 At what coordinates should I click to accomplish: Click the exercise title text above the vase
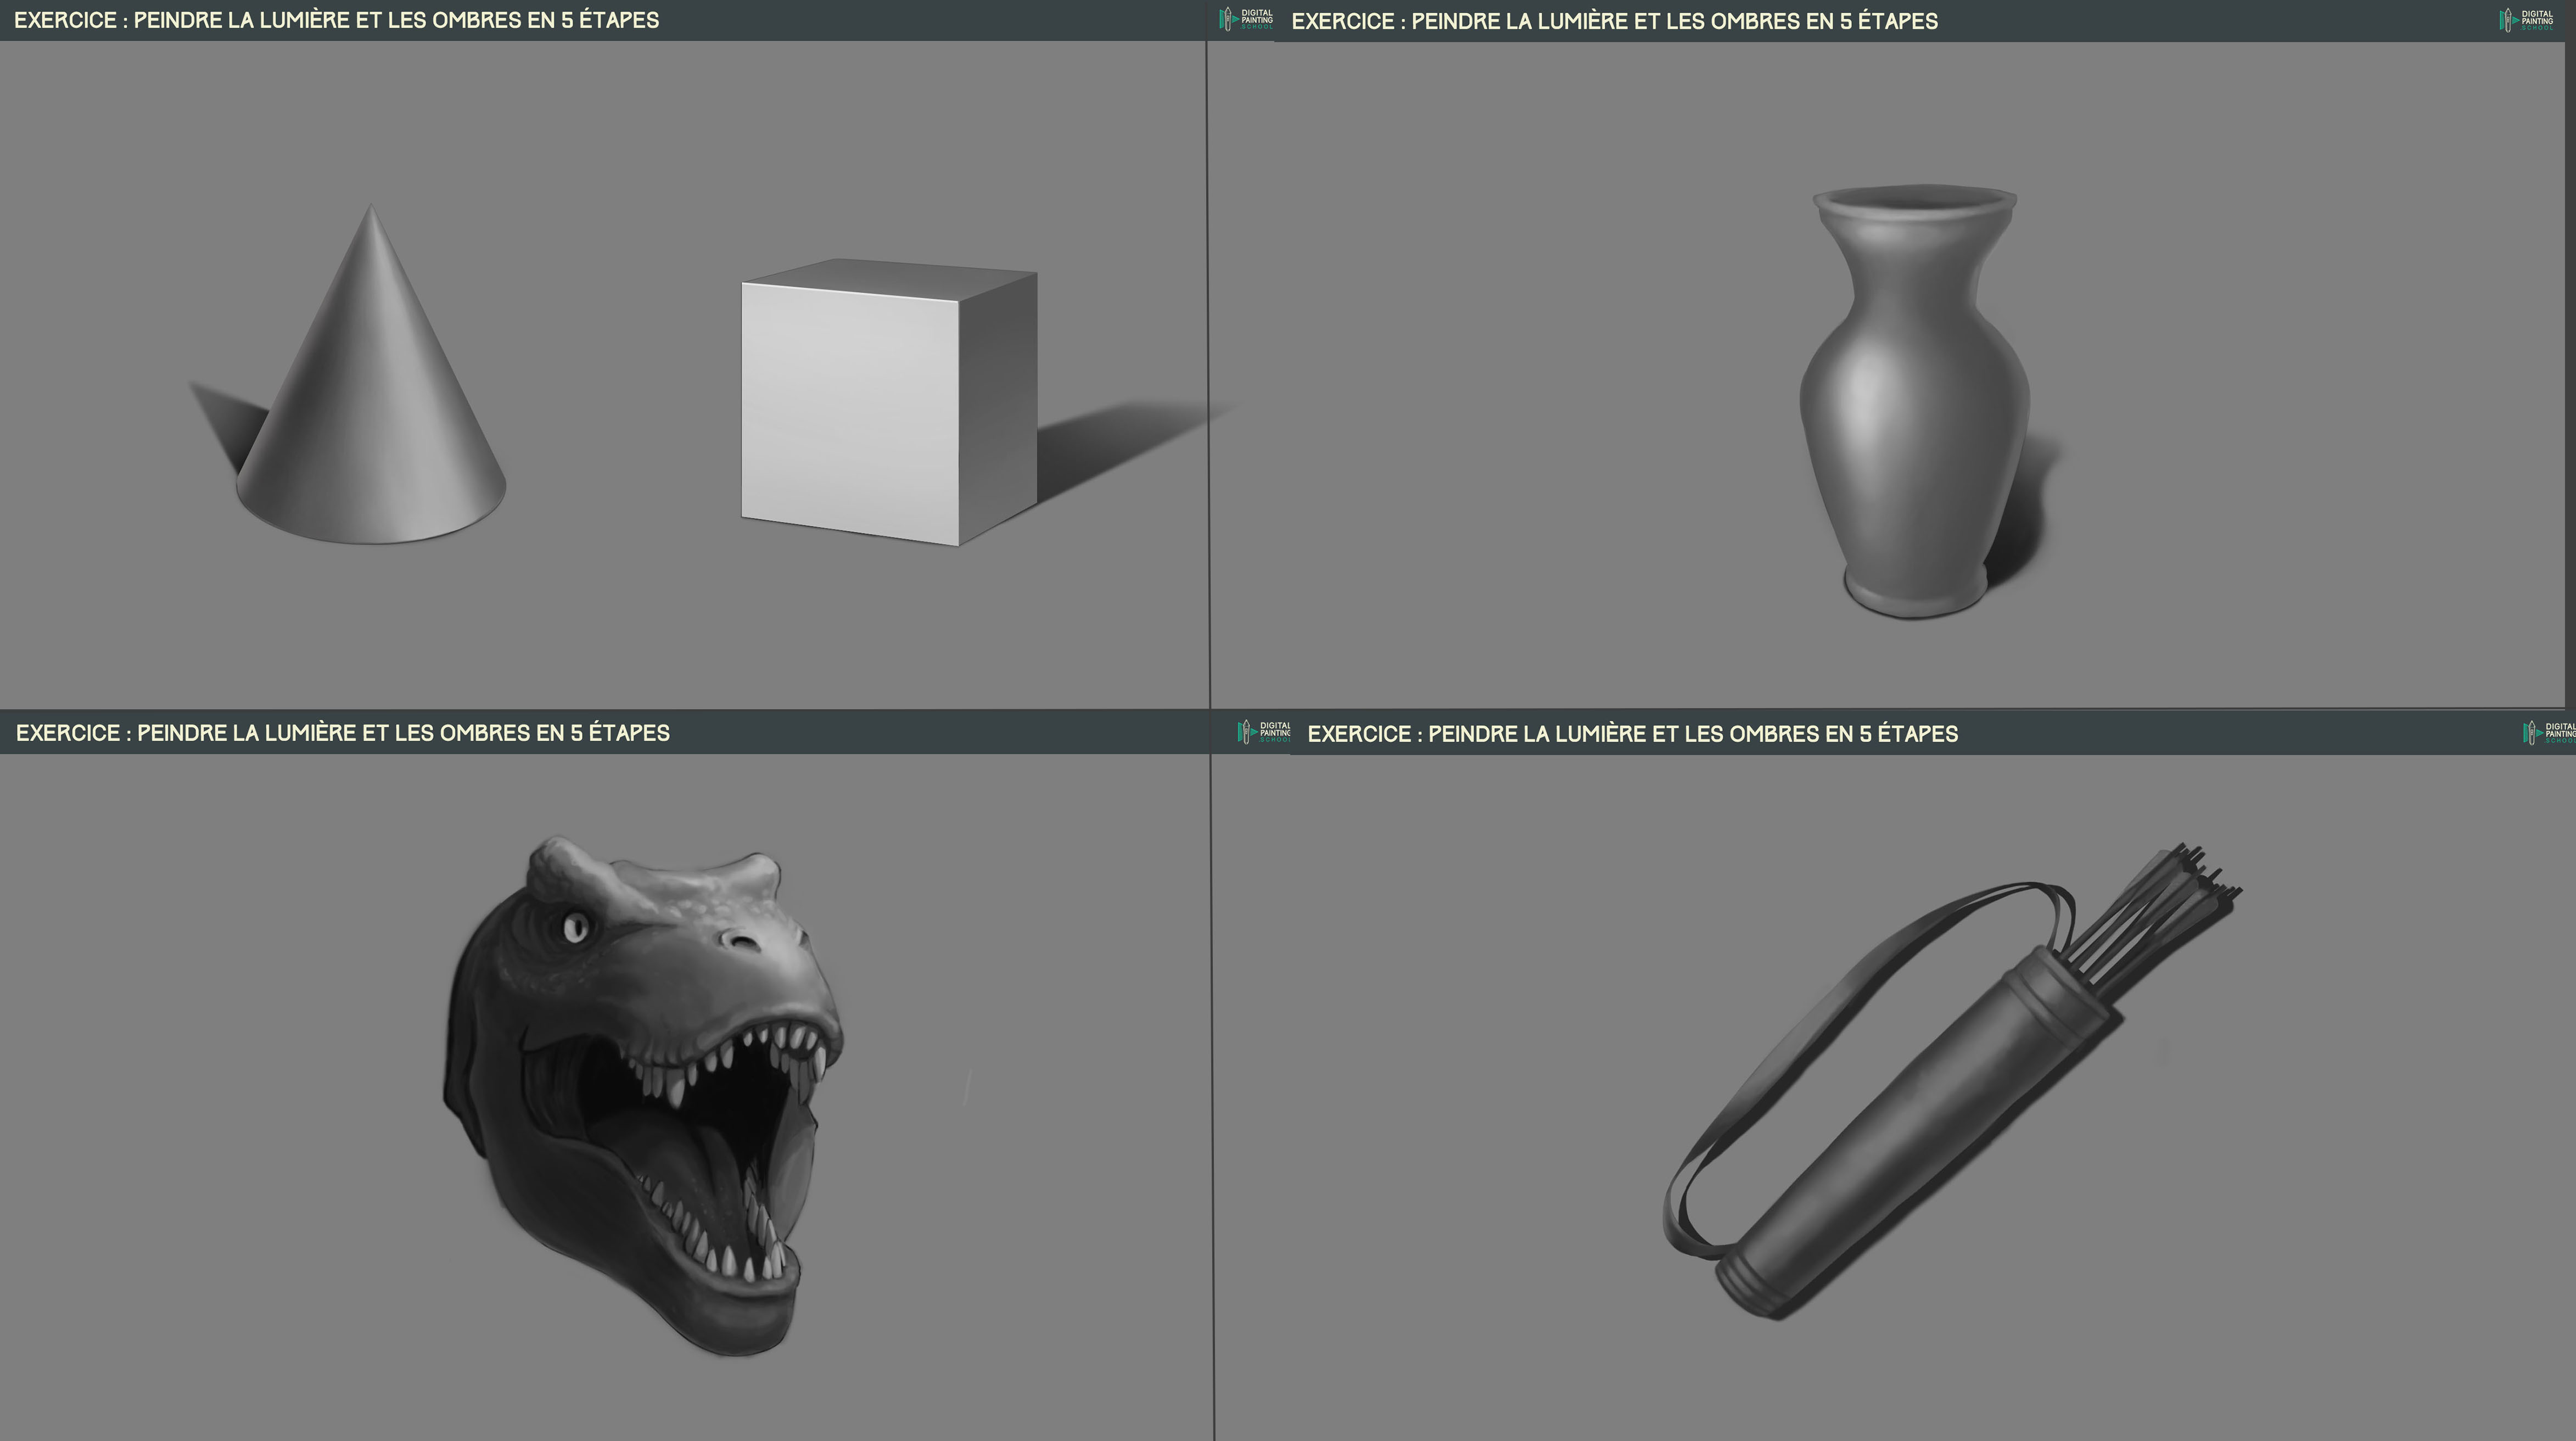(1614, 21)
